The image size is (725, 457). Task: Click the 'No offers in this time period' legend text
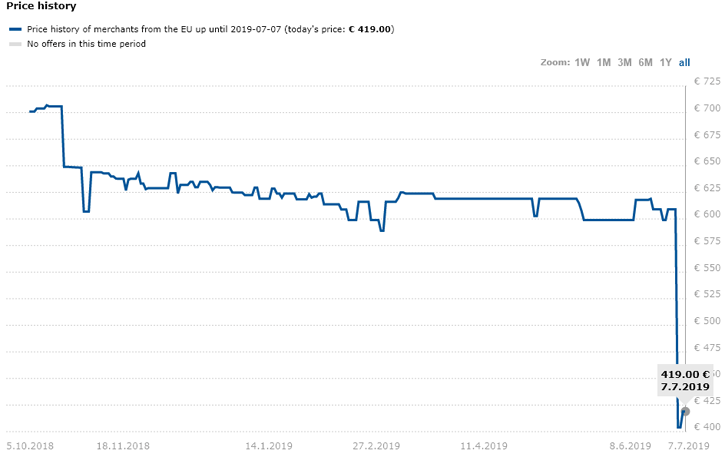tap(86, 44)
